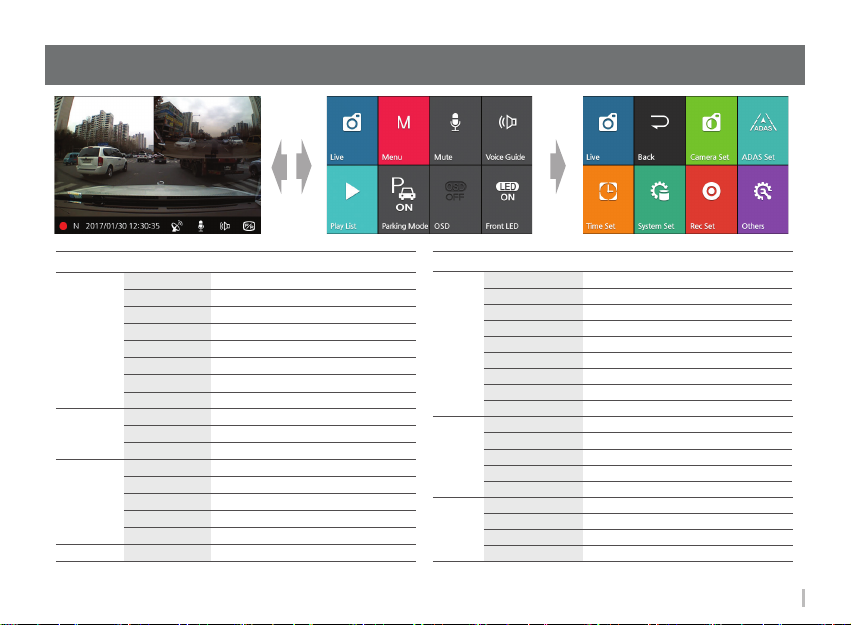Screen dimensions: 851x625
Task: Open the Play List tile
Action: (x=352, y=200)
